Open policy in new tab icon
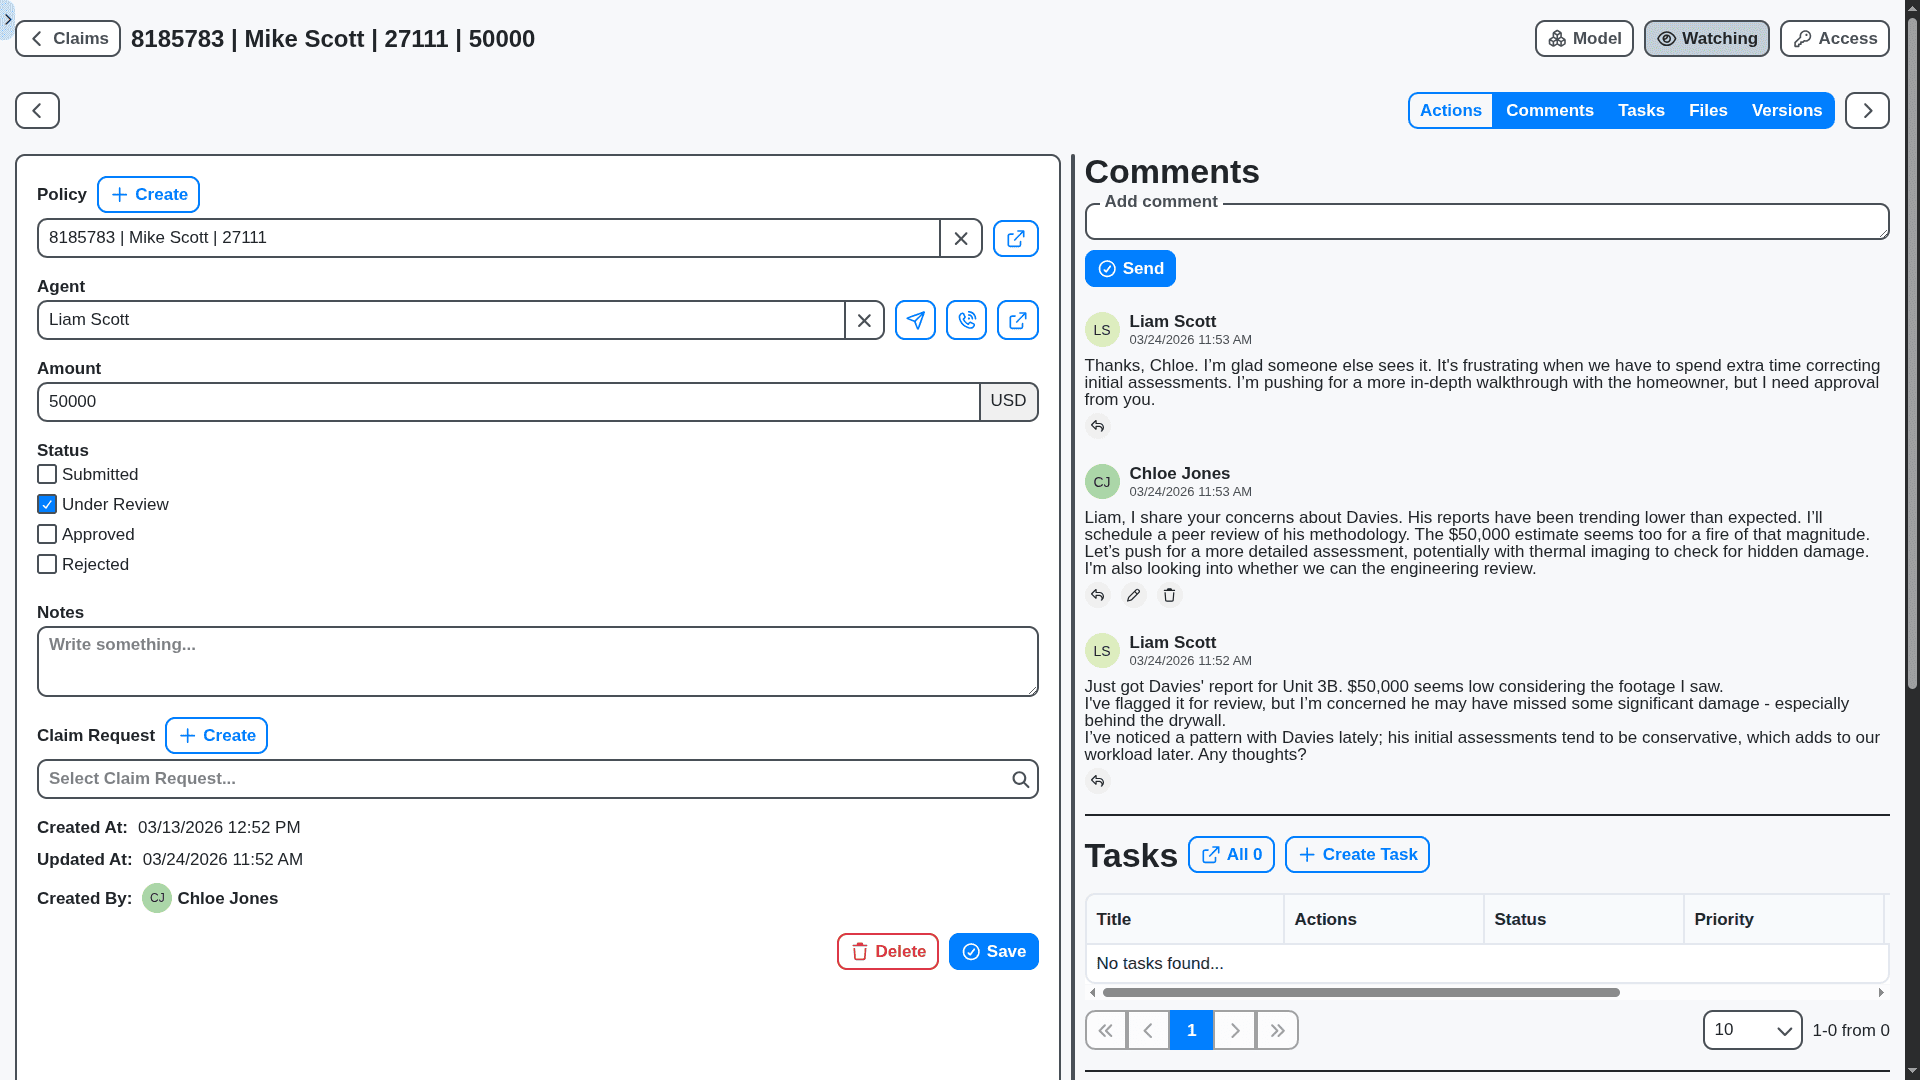 click(1015, 238)
